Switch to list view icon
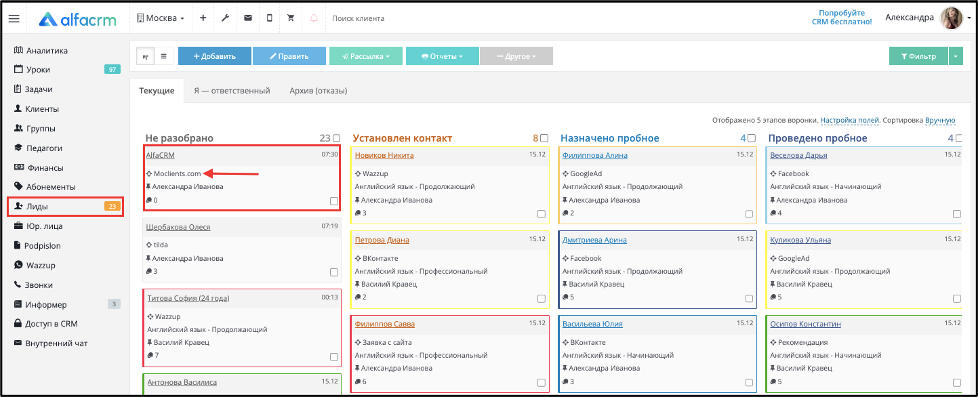The height and width of the screenshot is (397, 979). [164, 56]
